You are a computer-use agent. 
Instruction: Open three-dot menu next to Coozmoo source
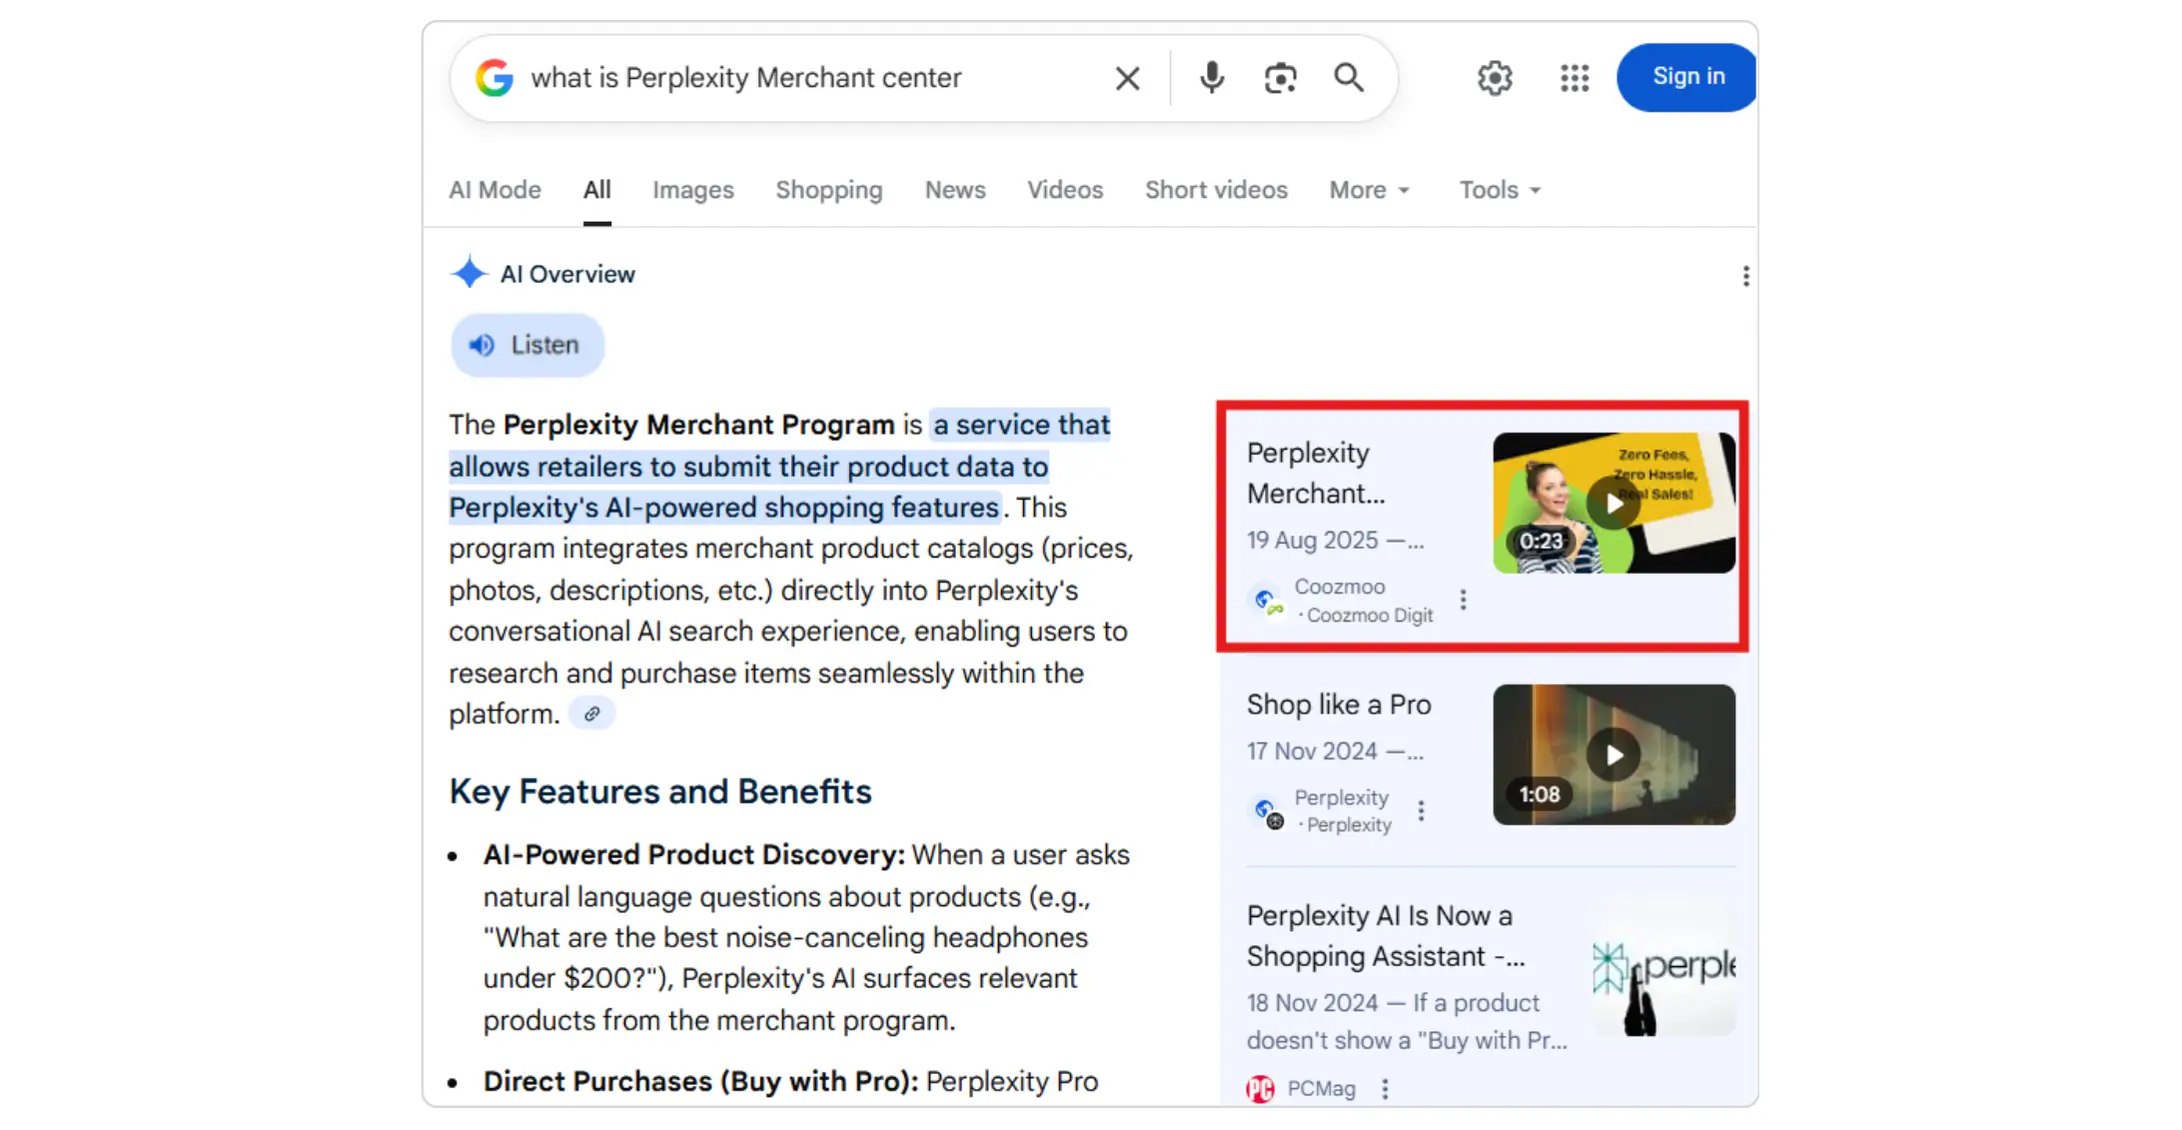pyautogui.click(x=1463, y=600)
